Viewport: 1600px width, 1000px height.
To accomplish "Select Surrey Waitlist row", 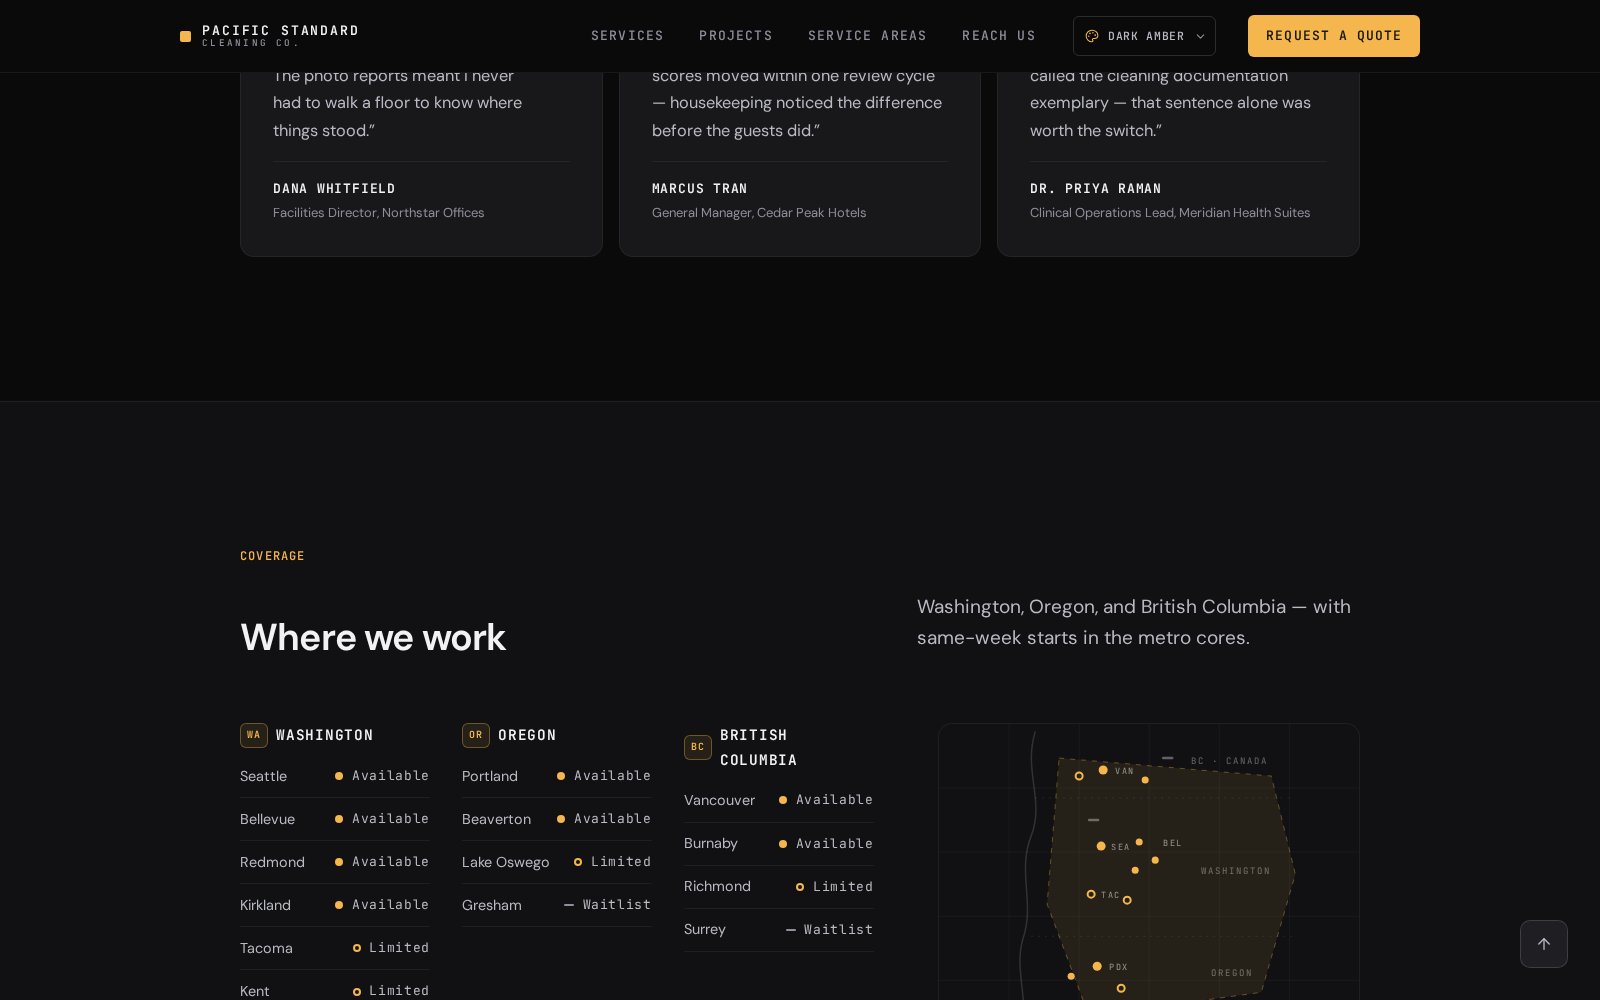I will [779, 930].
